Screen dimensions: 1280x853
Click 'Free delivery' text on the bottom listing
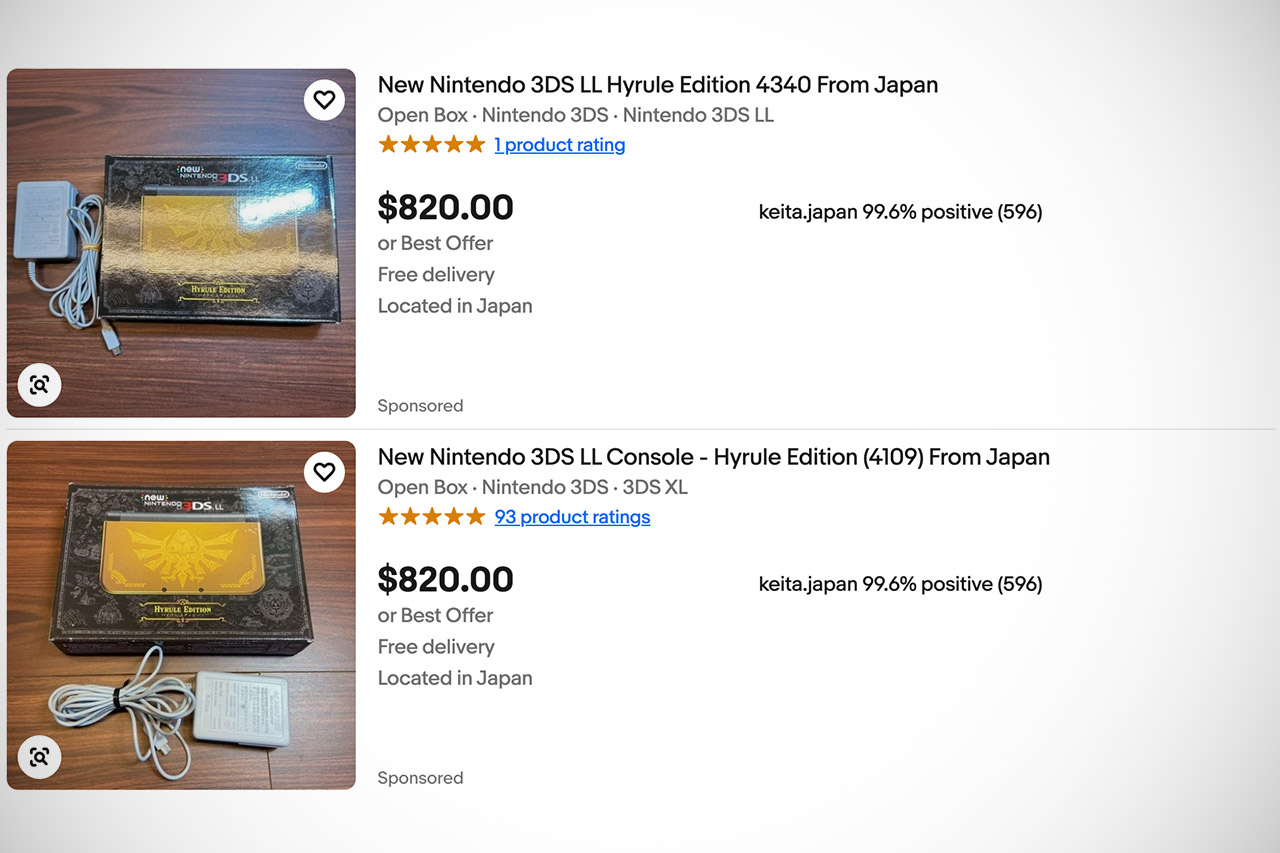click(x=436, y=647)
